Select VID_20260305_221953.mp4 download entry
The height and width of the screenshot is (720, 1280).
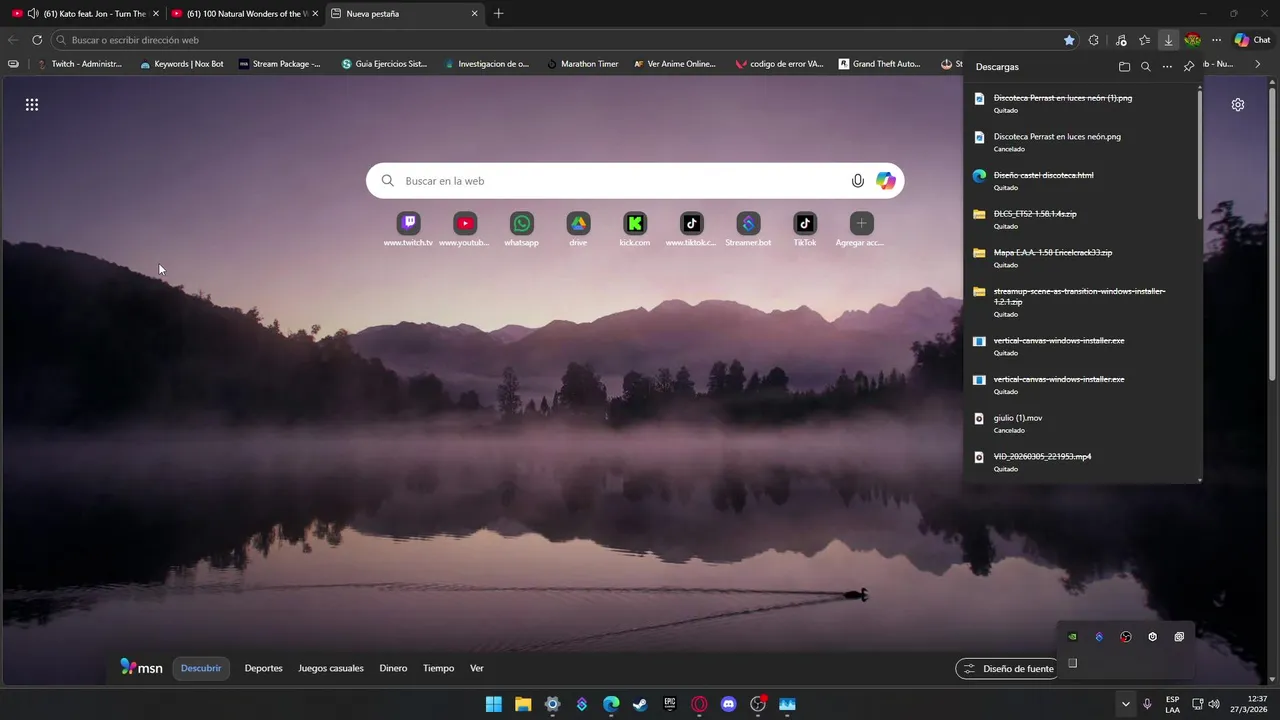1082,462
